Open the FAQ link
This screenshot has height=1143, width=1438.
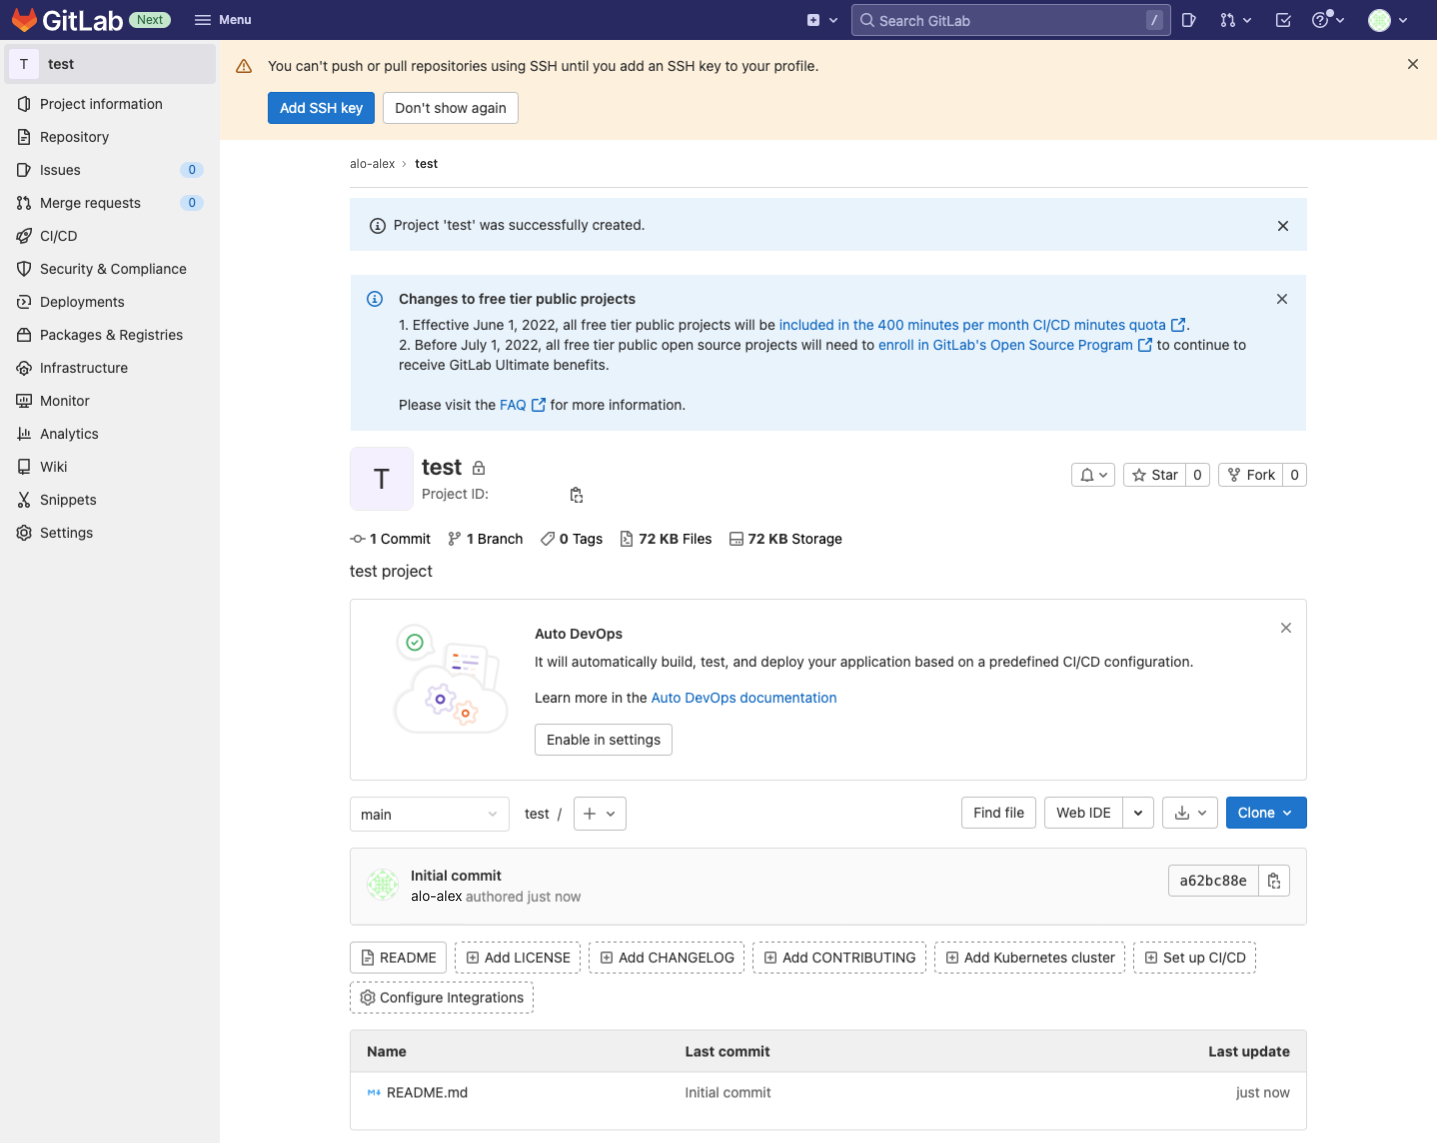coord(522,405)
